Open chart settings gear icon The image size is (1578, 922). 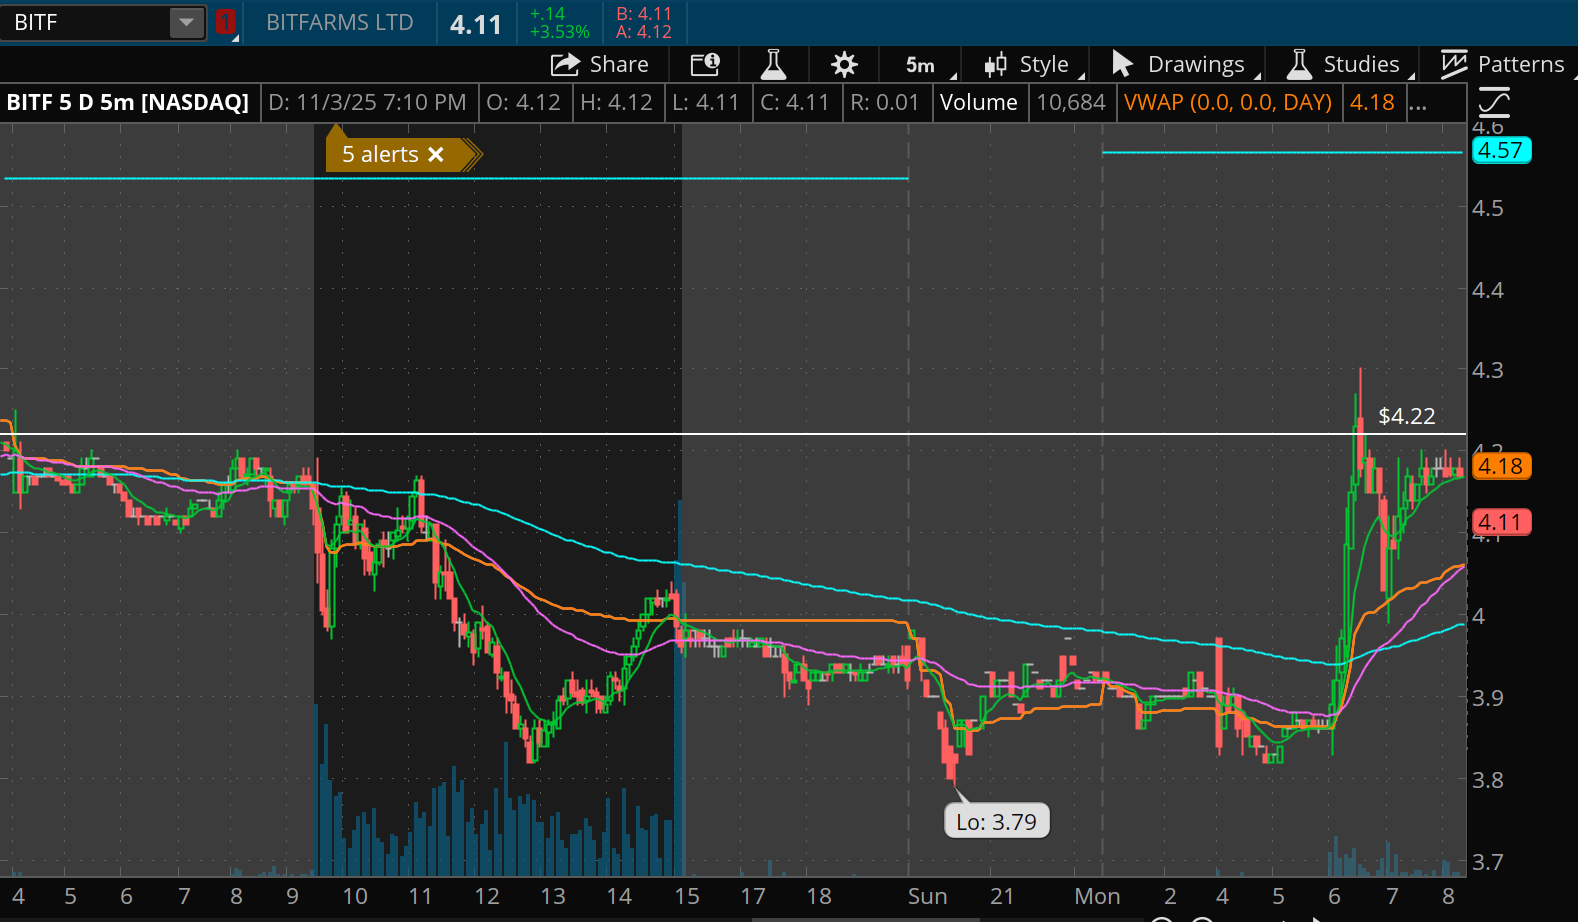click(844, 65)
